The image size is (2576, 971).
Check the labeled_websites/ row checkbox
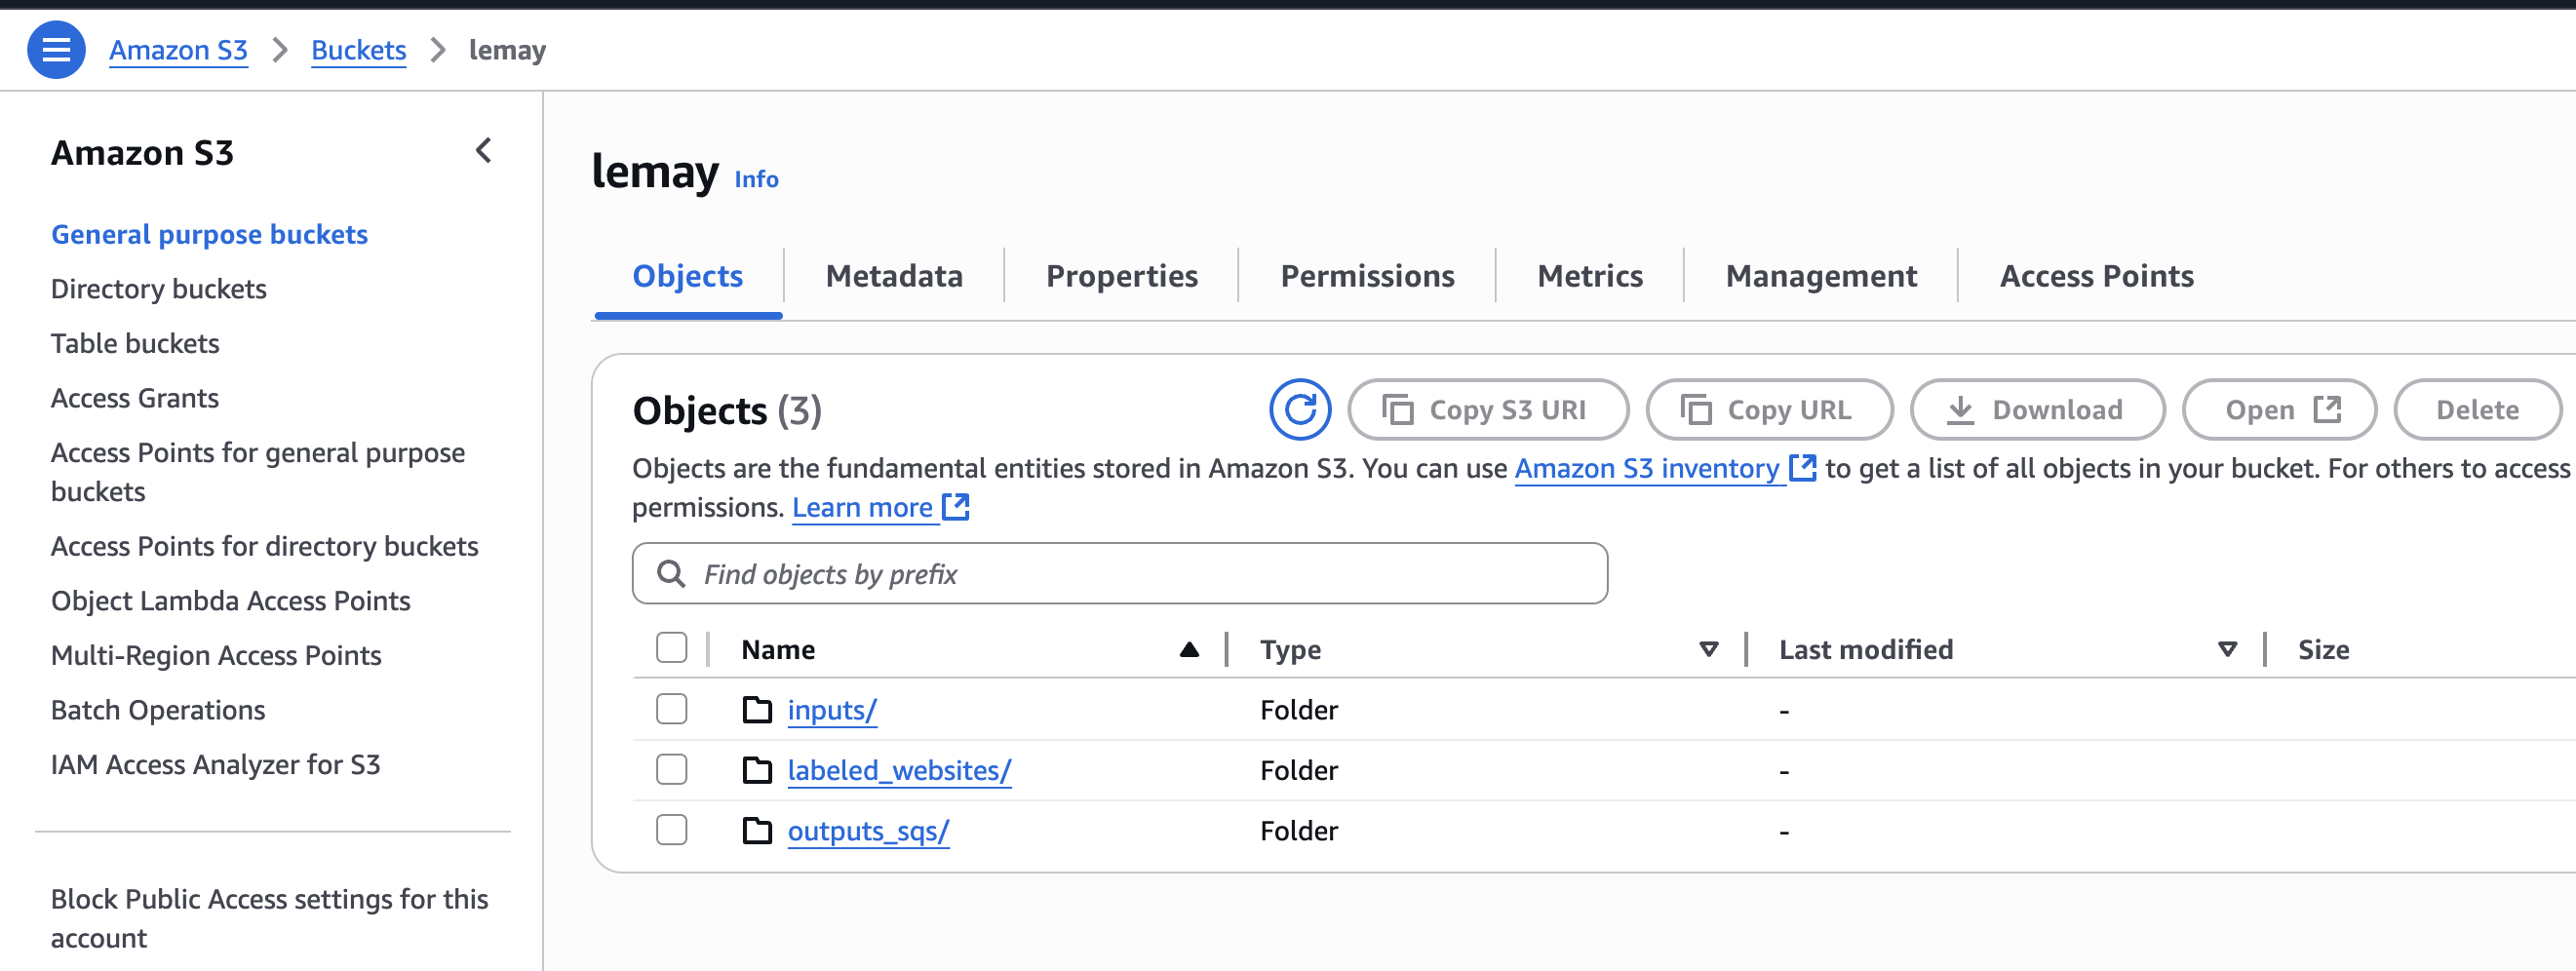[x=671, y=770]
